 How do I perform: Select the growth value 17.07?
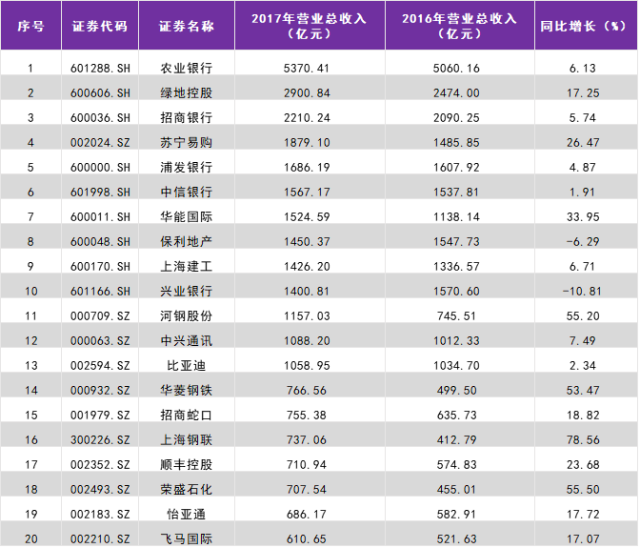[x=583, y=539]
